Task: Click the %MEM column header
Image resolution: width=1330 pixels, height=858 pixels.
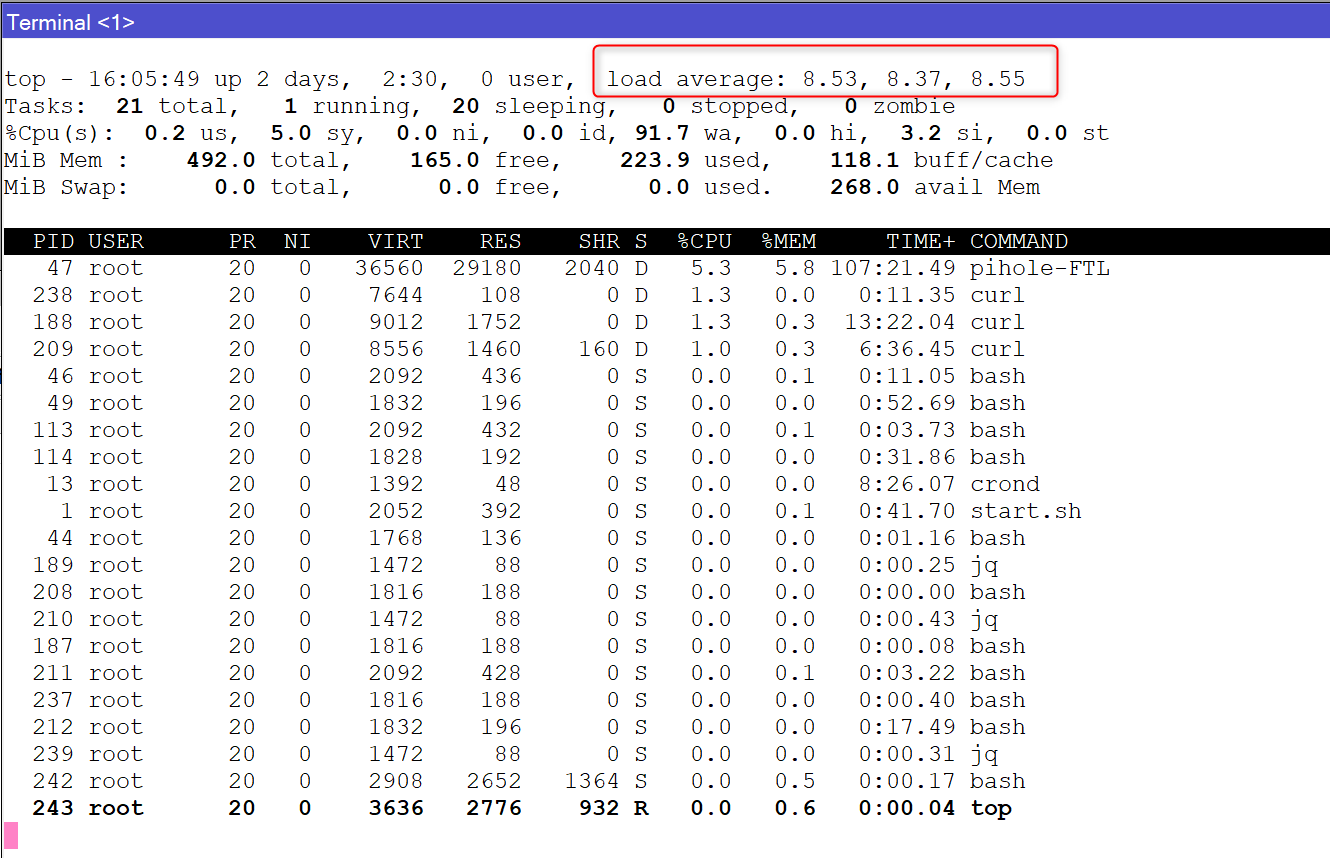Action: point(788,241)
